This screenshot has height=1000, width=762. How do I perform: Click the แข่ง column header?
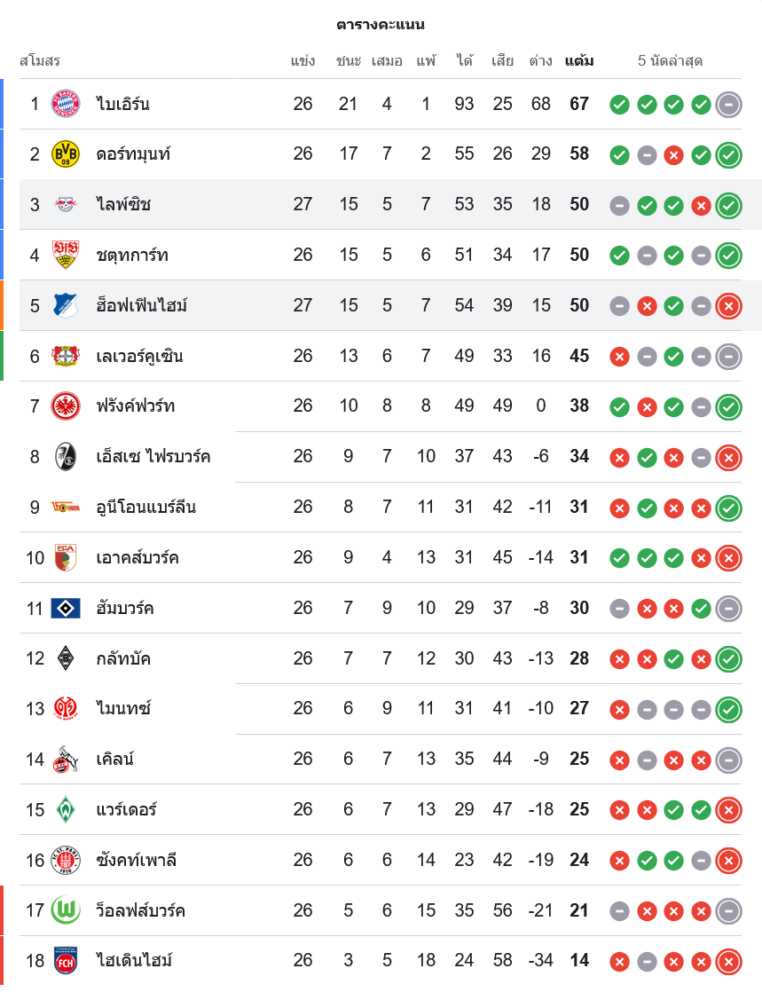tap(303, 61)
